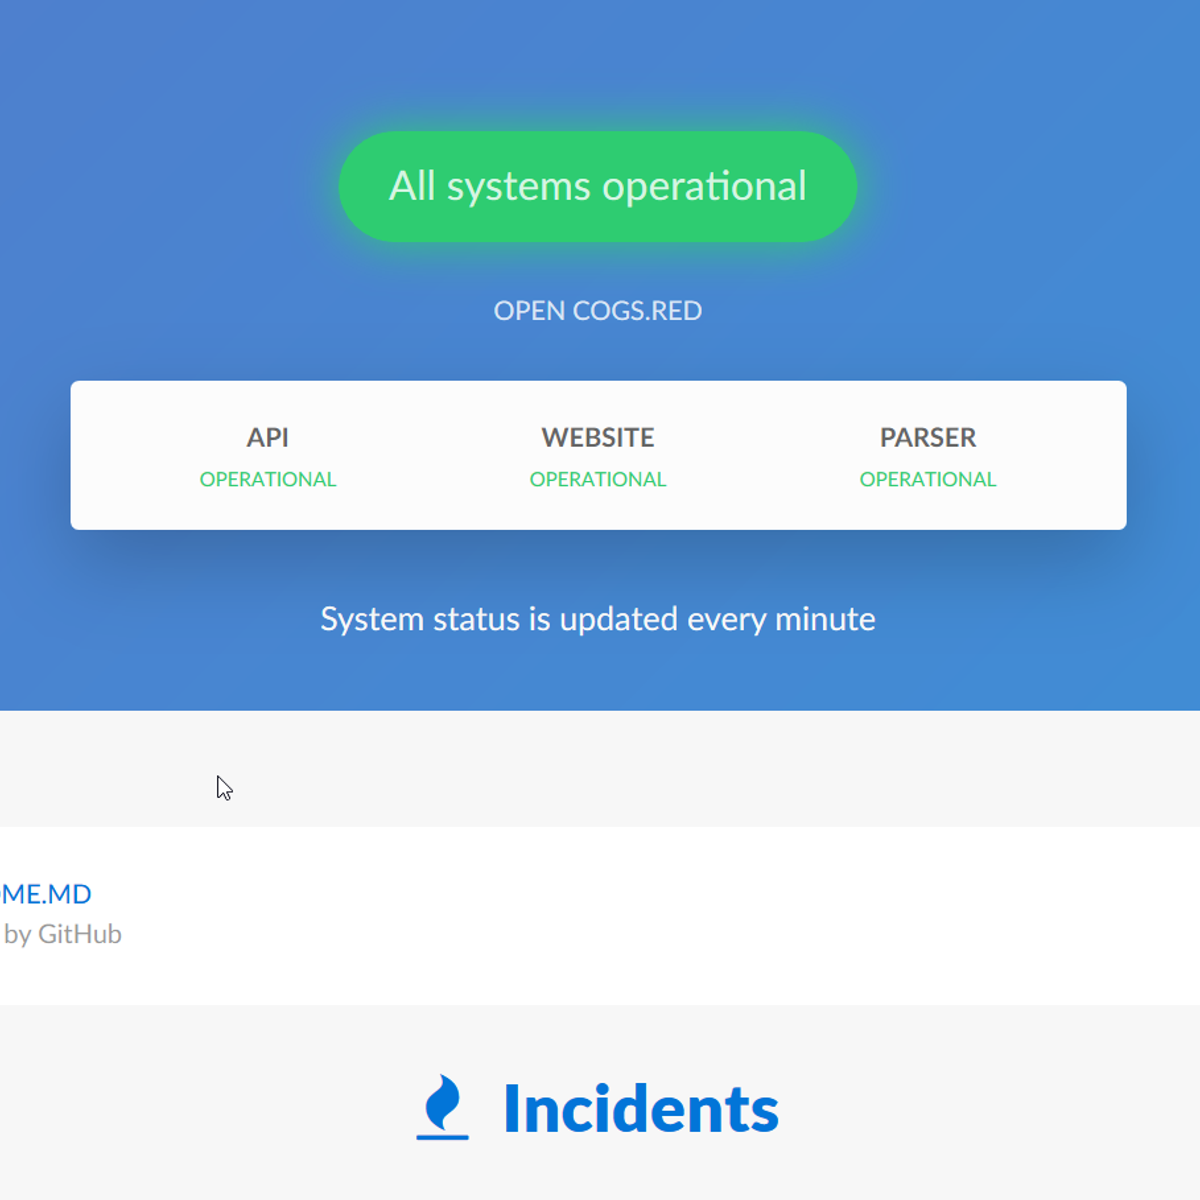
Task: Click the OPERATIONAL status under API
Action: (x=267, y=480)
